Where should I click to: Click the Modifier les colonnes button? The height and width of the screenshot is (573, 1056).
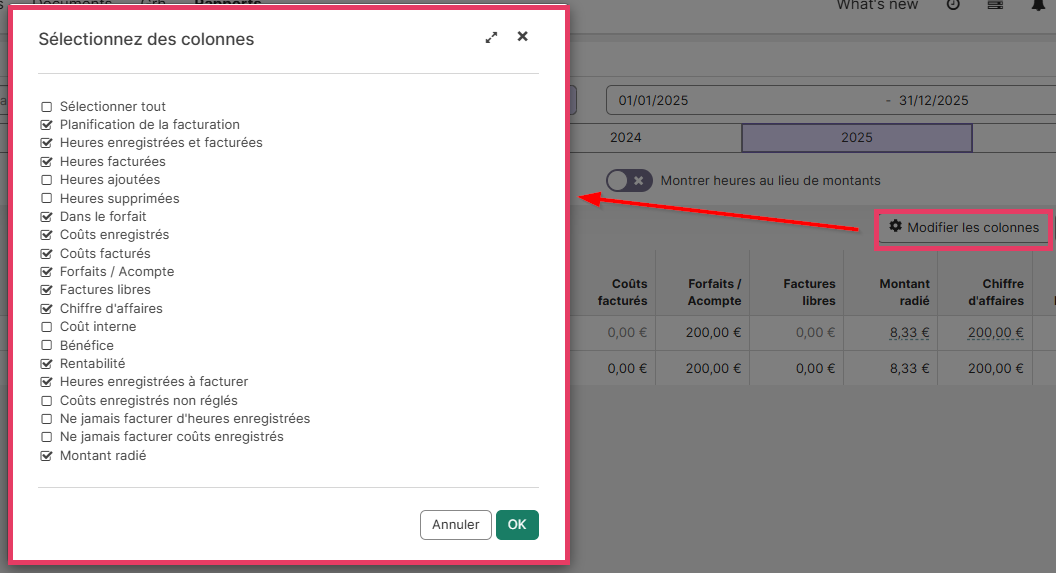coord(964,228)
